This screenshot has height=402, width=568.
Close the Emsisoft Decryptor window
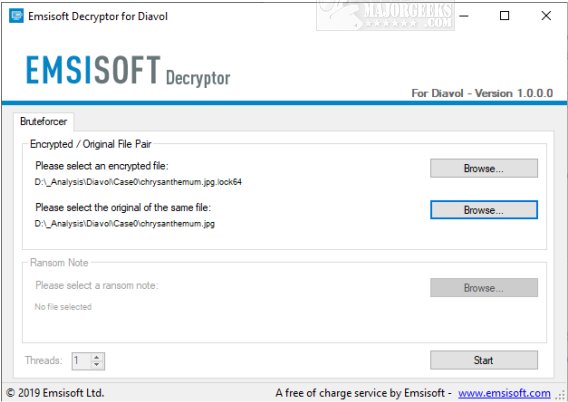546,16
